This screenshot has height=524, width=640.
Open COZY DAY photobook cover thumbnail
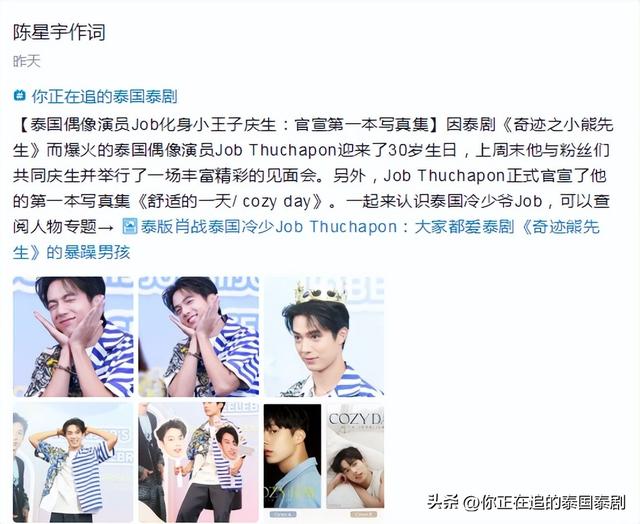point(355,456)
